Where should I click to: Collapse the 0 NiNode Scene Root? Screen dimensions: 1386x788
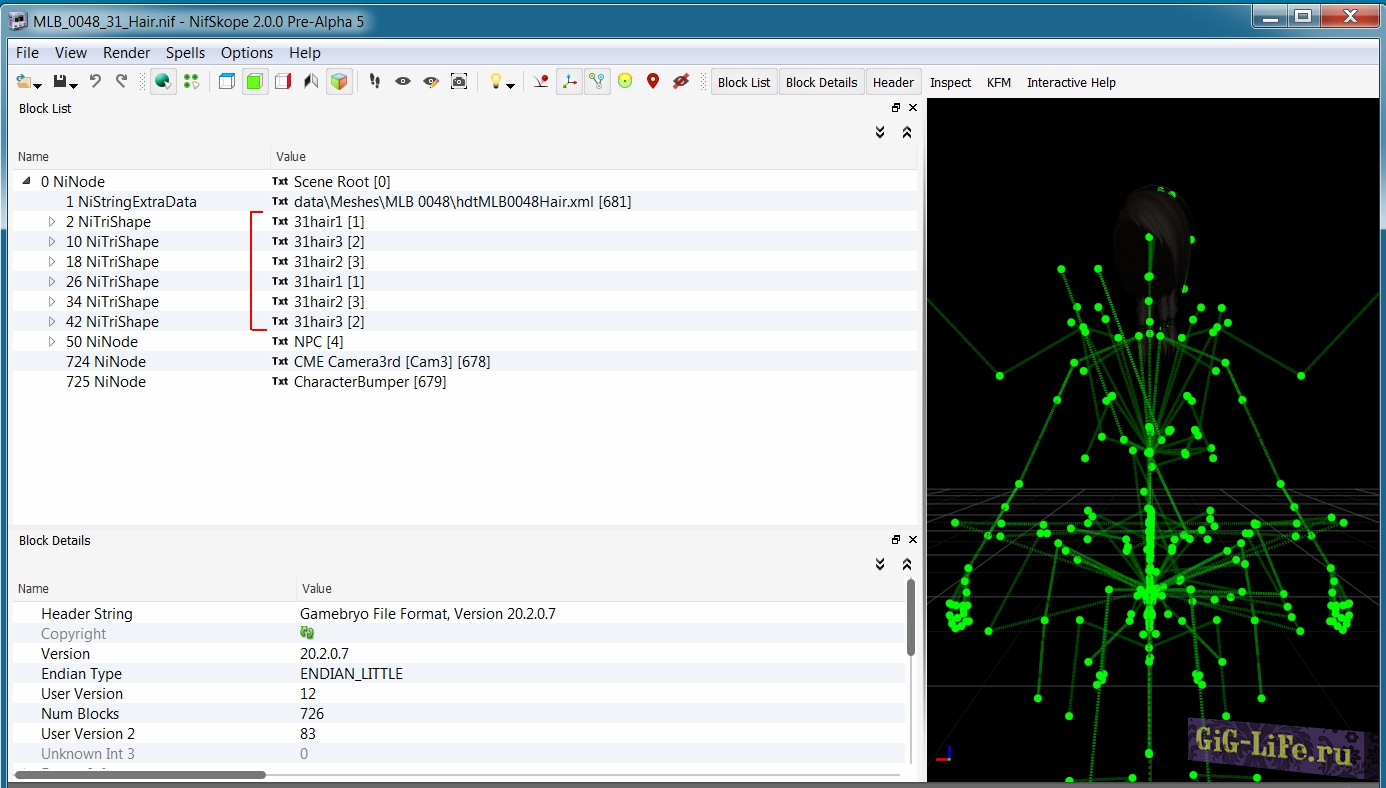(26, 182)
